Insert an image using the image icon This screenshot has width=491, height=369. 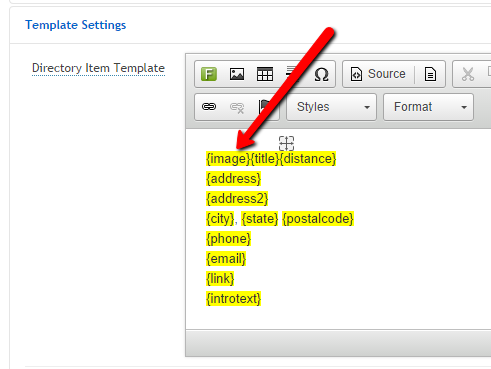237,74
